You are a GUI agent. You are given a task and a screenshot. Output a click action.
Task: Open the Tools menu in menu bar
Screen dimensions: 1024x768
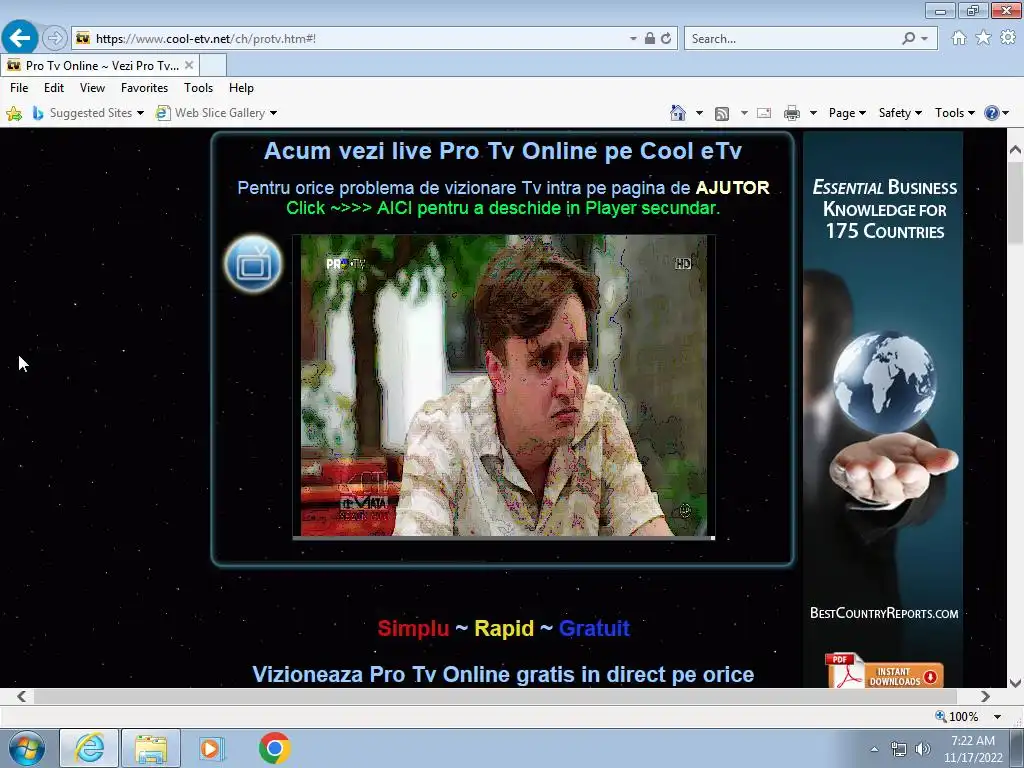pyautogui.click(x=199, y=88)
